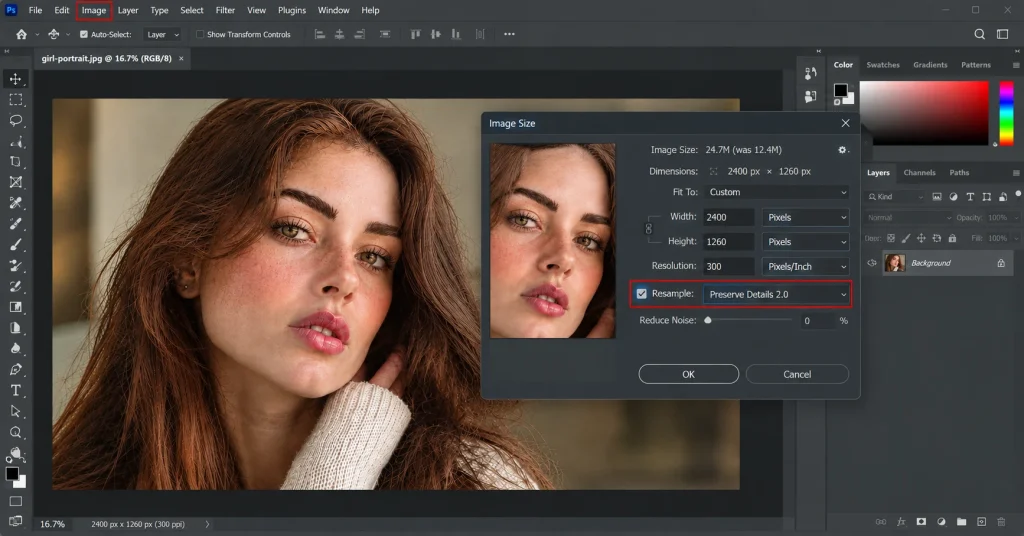Select the Zoom tool
The width and height of the screenshot is (1024, 536).
coord(15,432)
